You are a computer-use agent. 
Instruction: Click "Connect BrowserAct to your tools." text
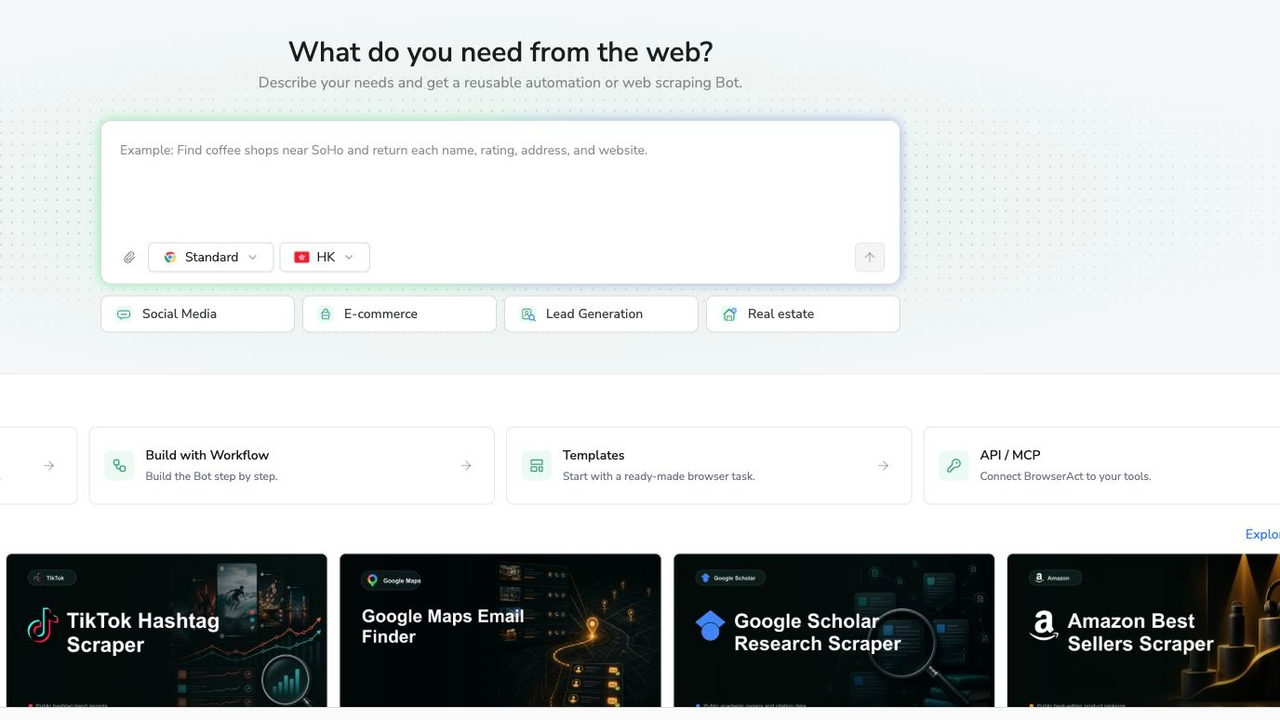coord(1065,476)
